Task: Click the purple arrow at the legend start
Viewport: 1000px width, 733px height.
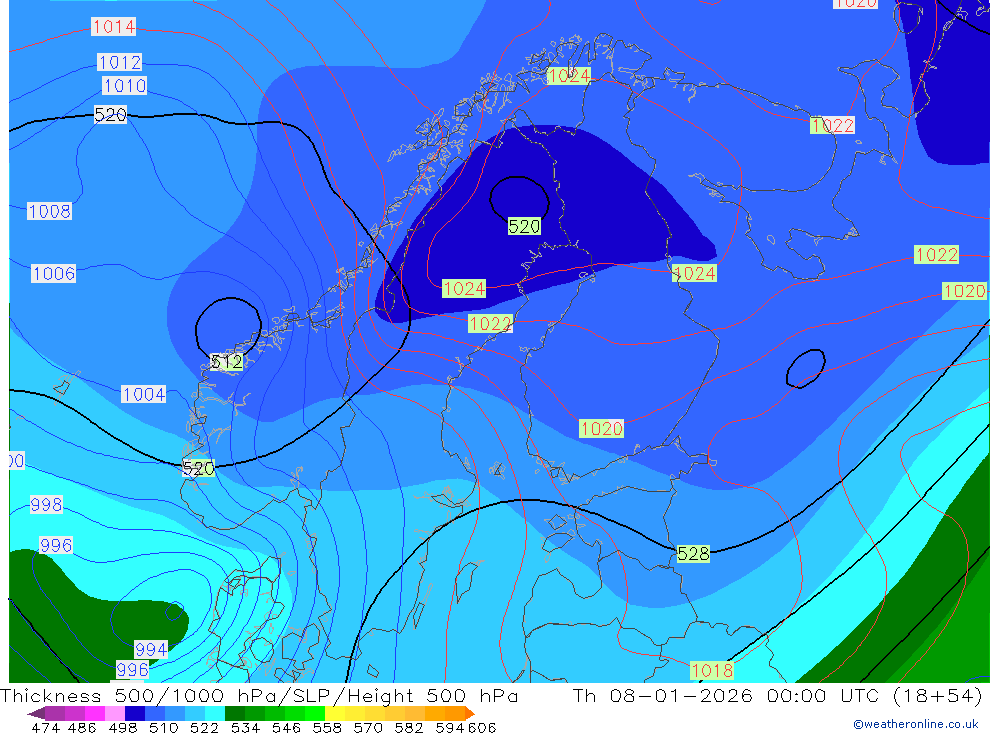Action: point(36,713)
